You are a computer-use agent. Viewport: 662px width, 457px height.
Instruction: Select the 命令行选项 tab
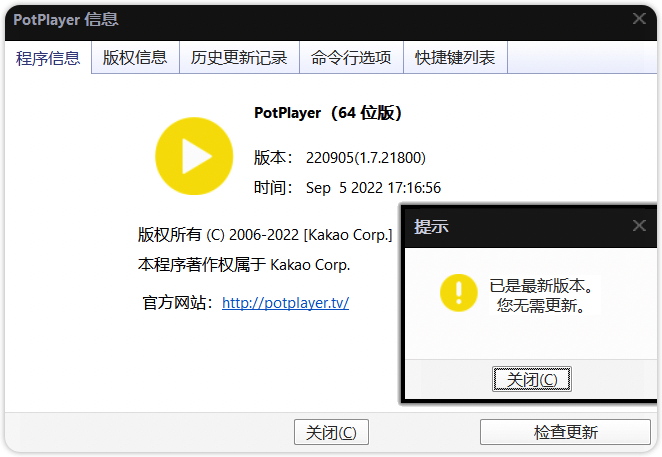coord(351,57)
